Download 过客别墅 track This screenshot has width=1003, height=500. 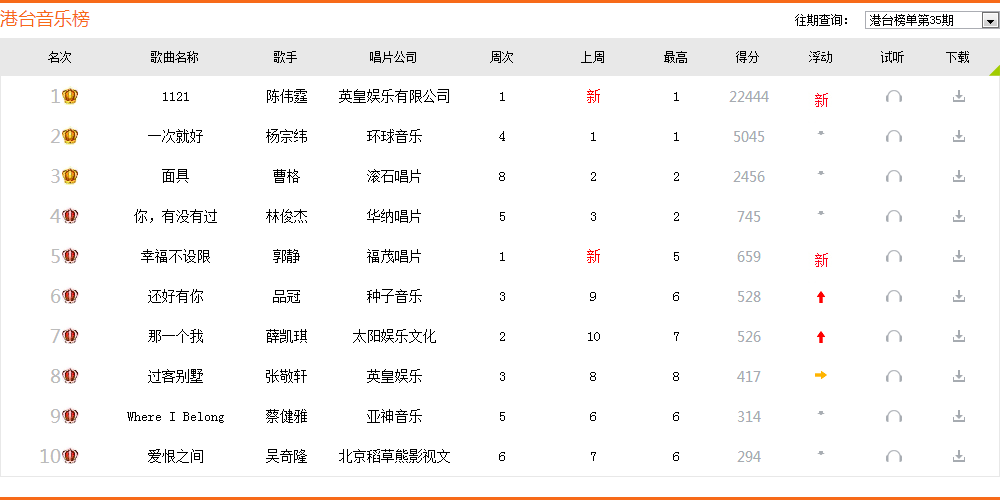point(958,376)
